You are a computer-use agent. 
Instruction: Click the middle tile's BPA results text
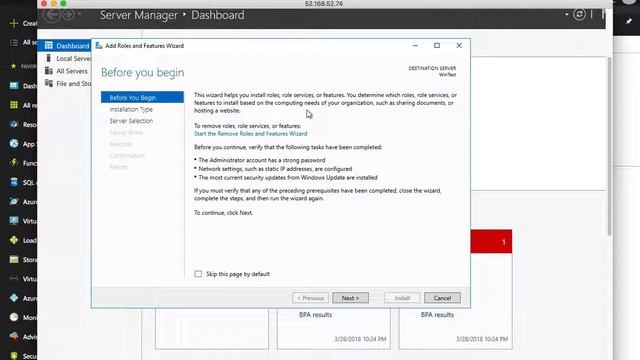point(316,315)
